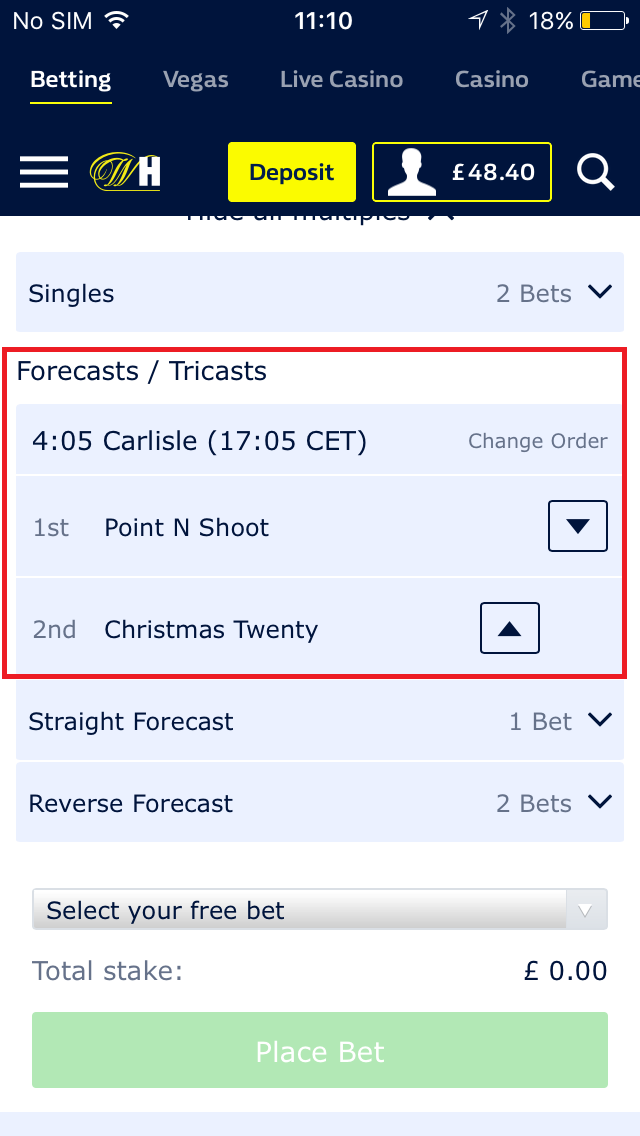Click Change Order for the Carlisle race
Viewport: 640px width, 1136px height.
(537, 440)
